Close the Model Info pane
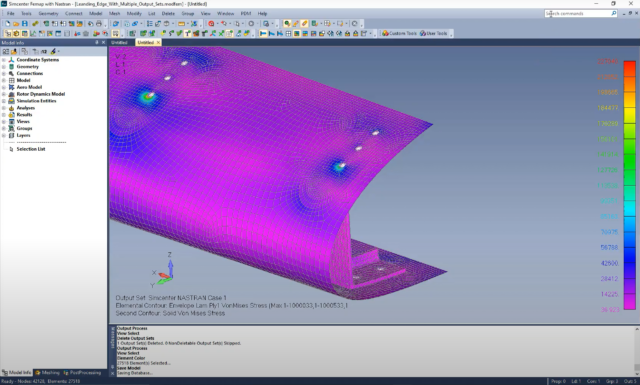Image resolution: width=640 pixels, height=385 pixels. point(103,42)
